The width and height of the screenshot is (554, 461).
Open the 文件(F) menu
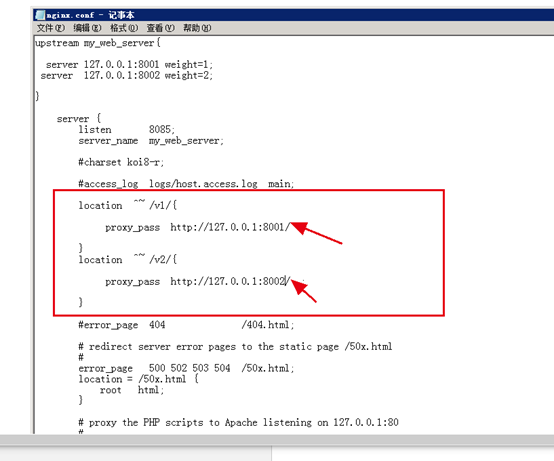point(51,28)
